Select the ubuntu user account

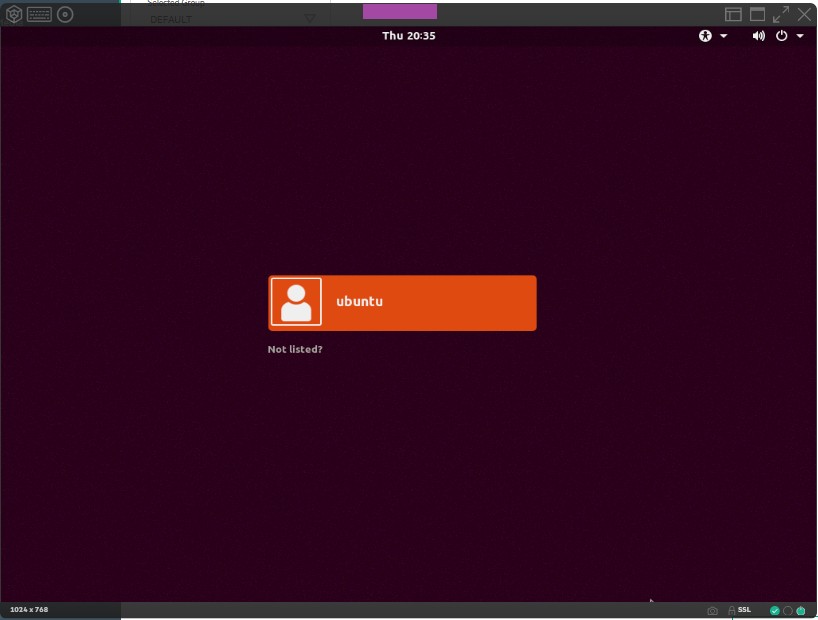[x=402, y=303]
